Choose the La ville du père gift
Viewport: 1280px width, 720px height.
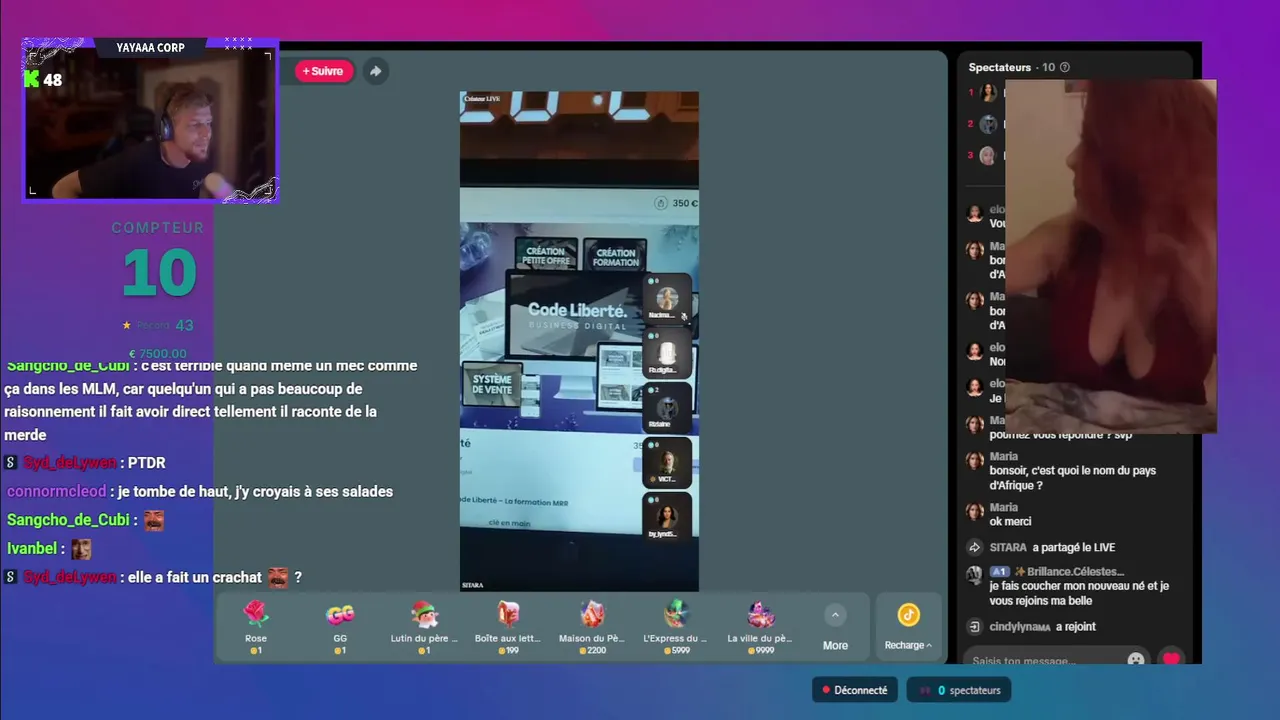tap(760, 627)
